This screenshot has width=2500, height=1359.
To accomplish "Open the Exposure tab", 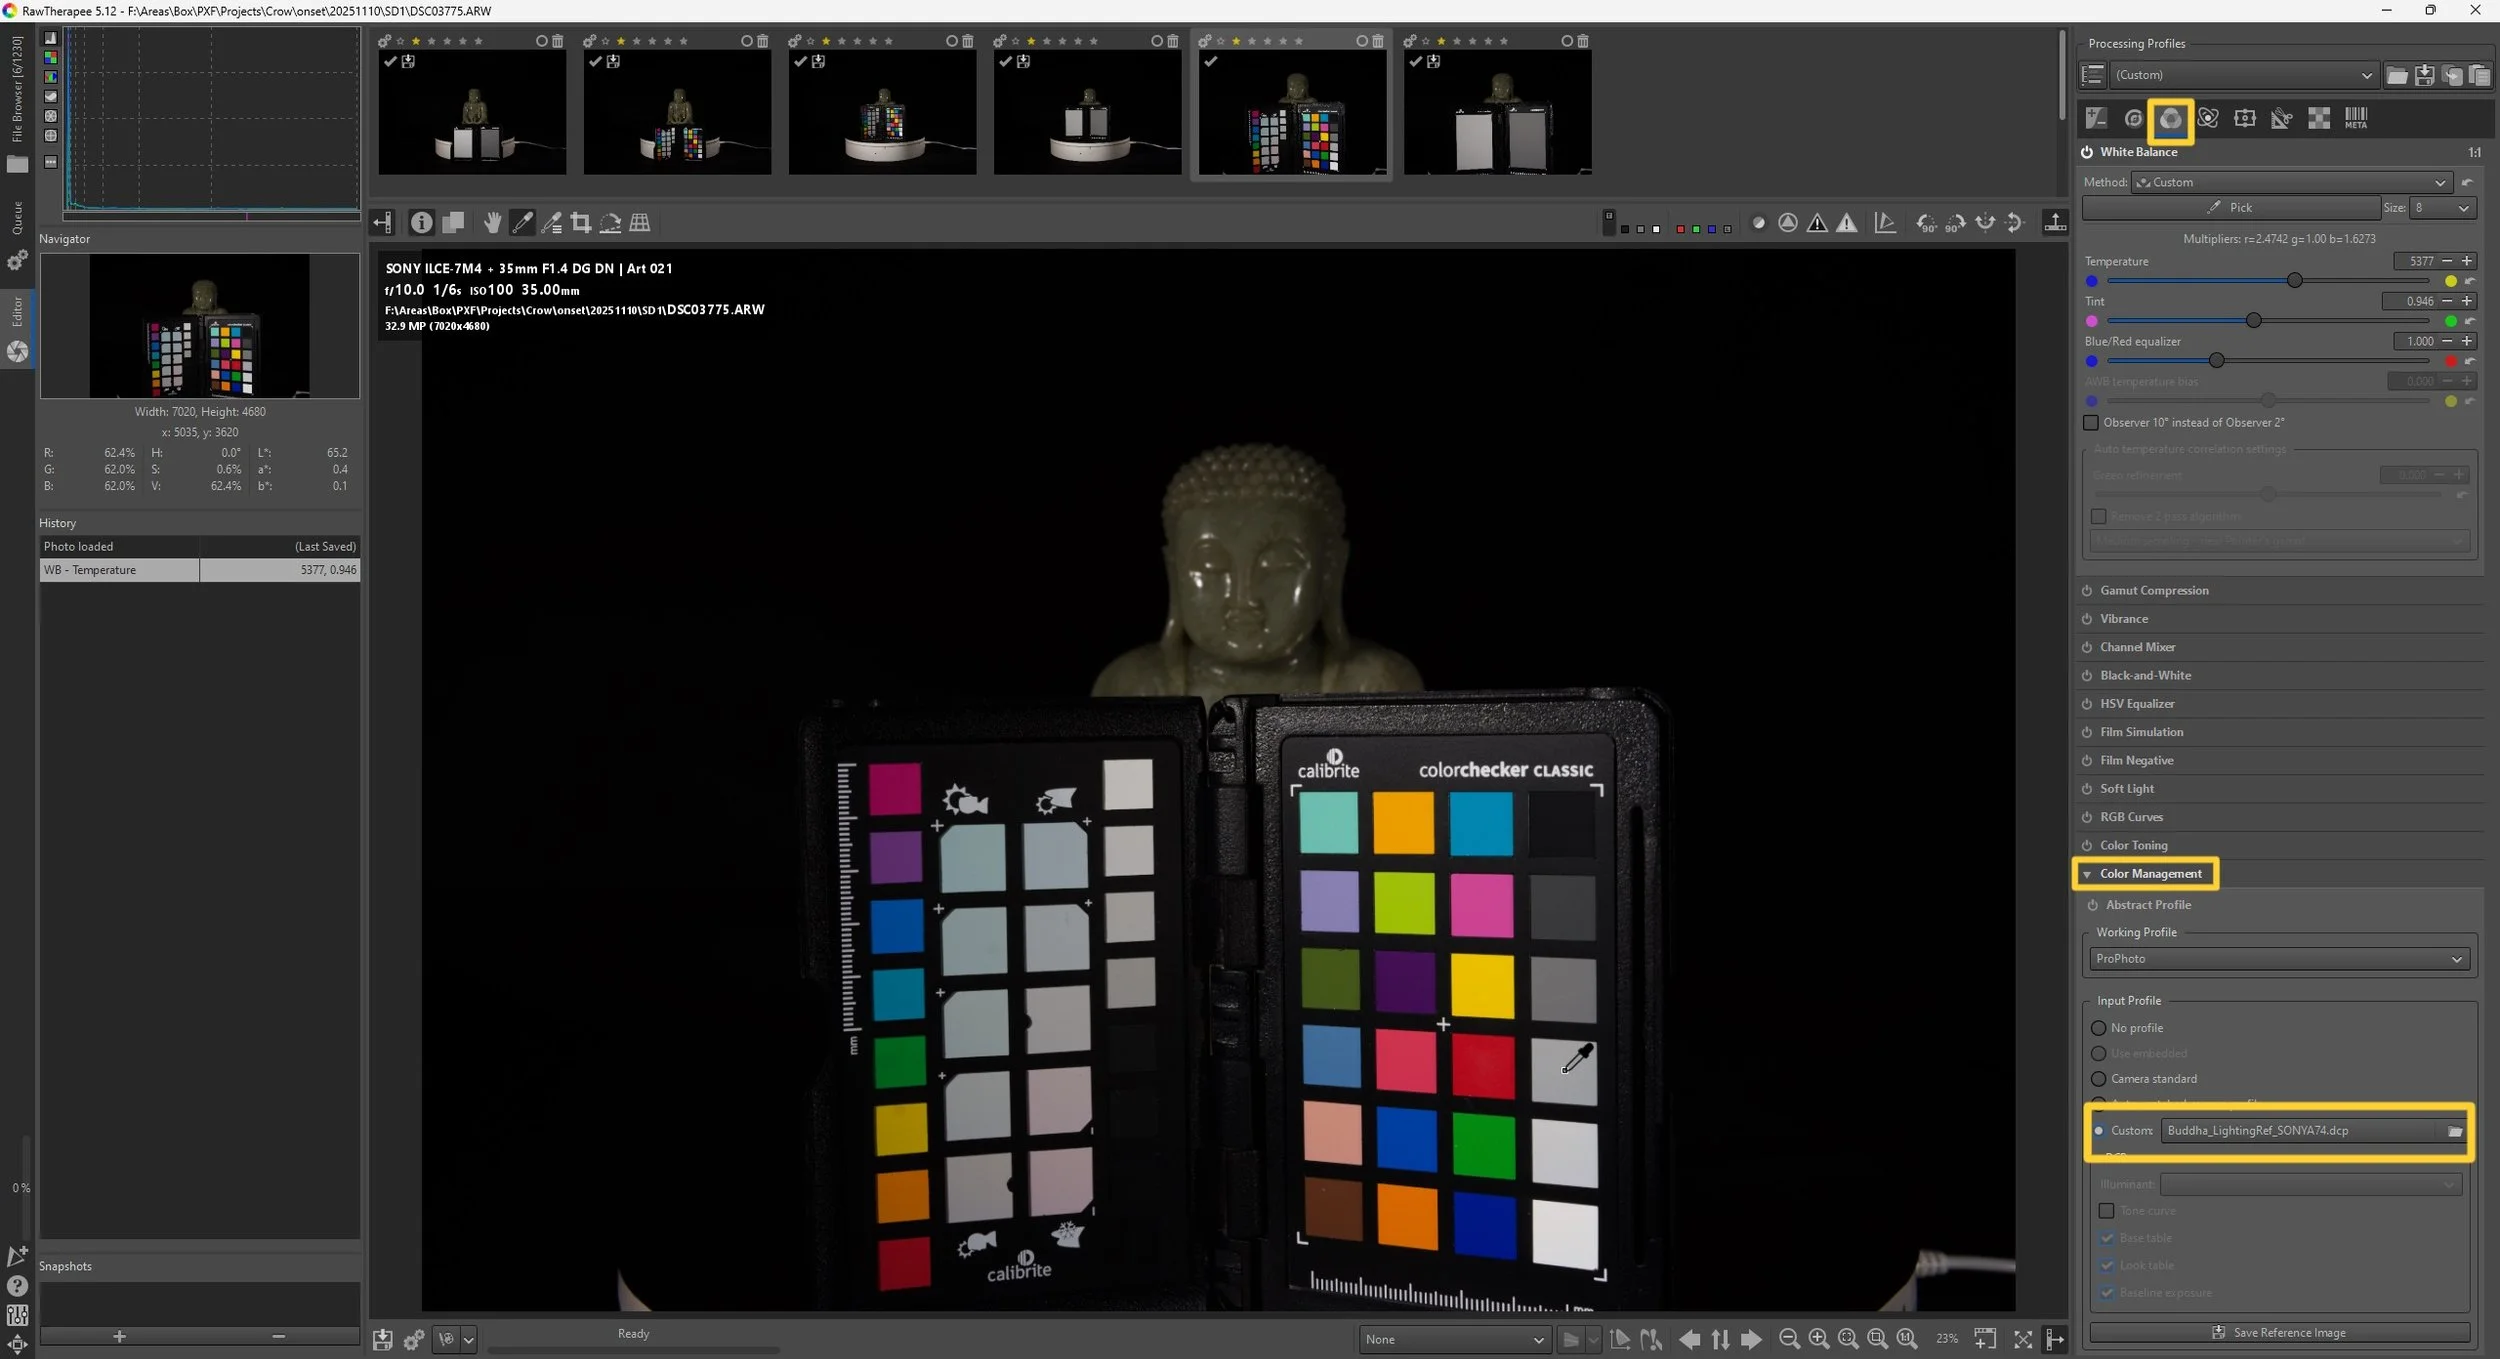I will coord(2096,119).
